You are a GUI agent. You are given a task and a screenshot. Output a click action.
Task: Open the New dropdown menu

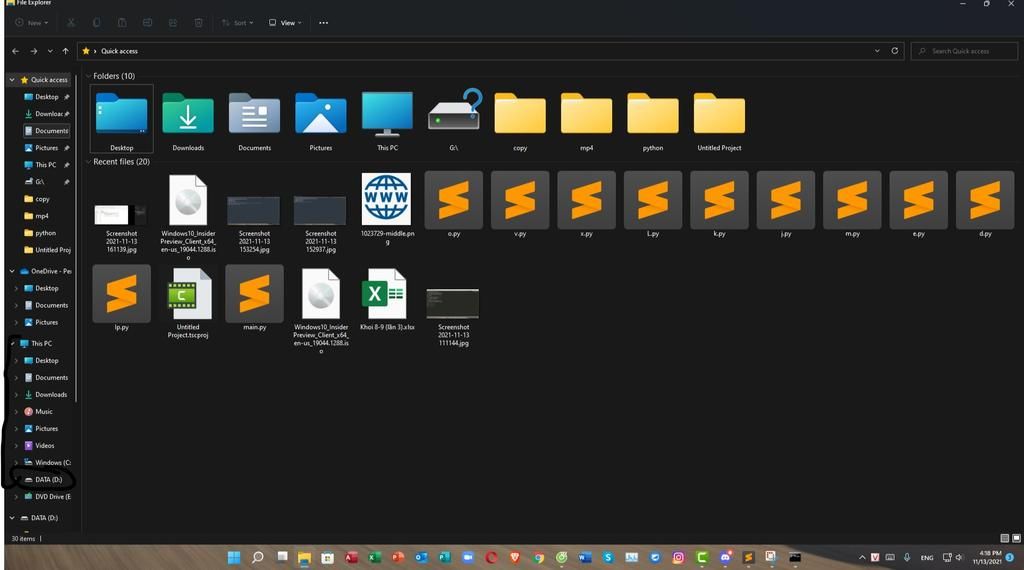click(x=31, y=23)
